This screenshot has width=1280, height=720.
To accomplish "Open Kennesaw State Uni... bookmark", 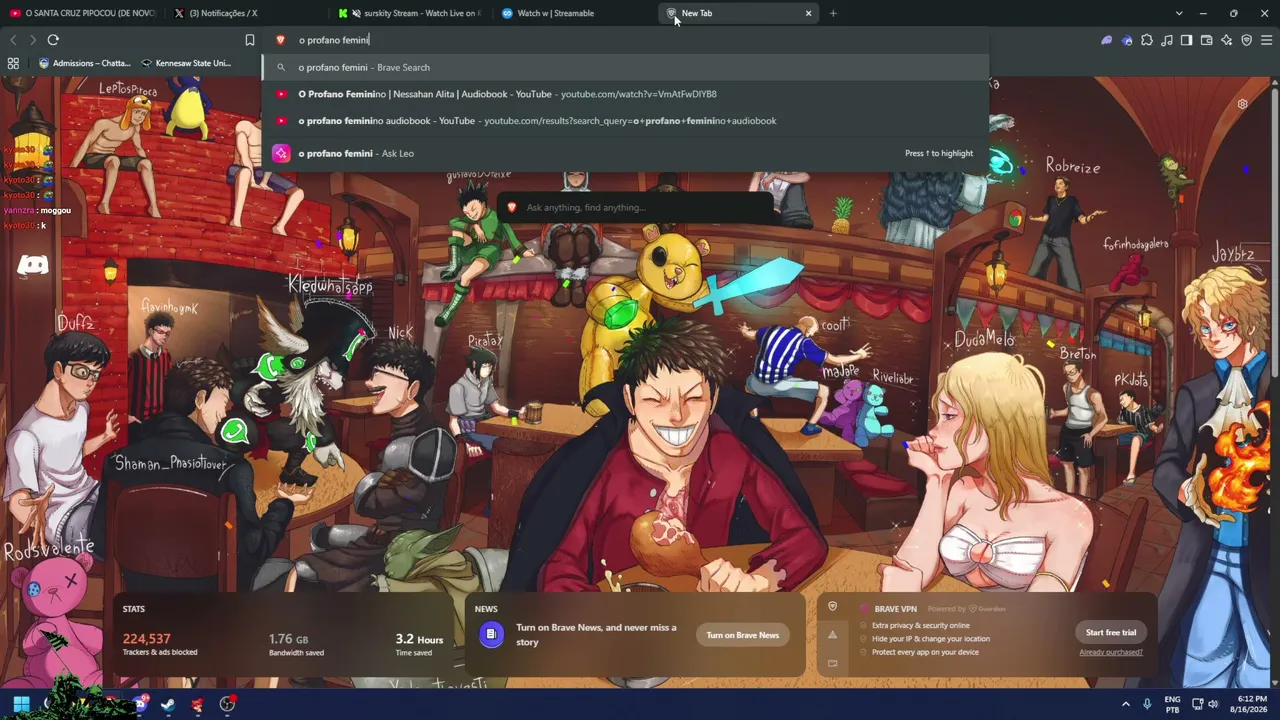I will (x=187, y=63).
